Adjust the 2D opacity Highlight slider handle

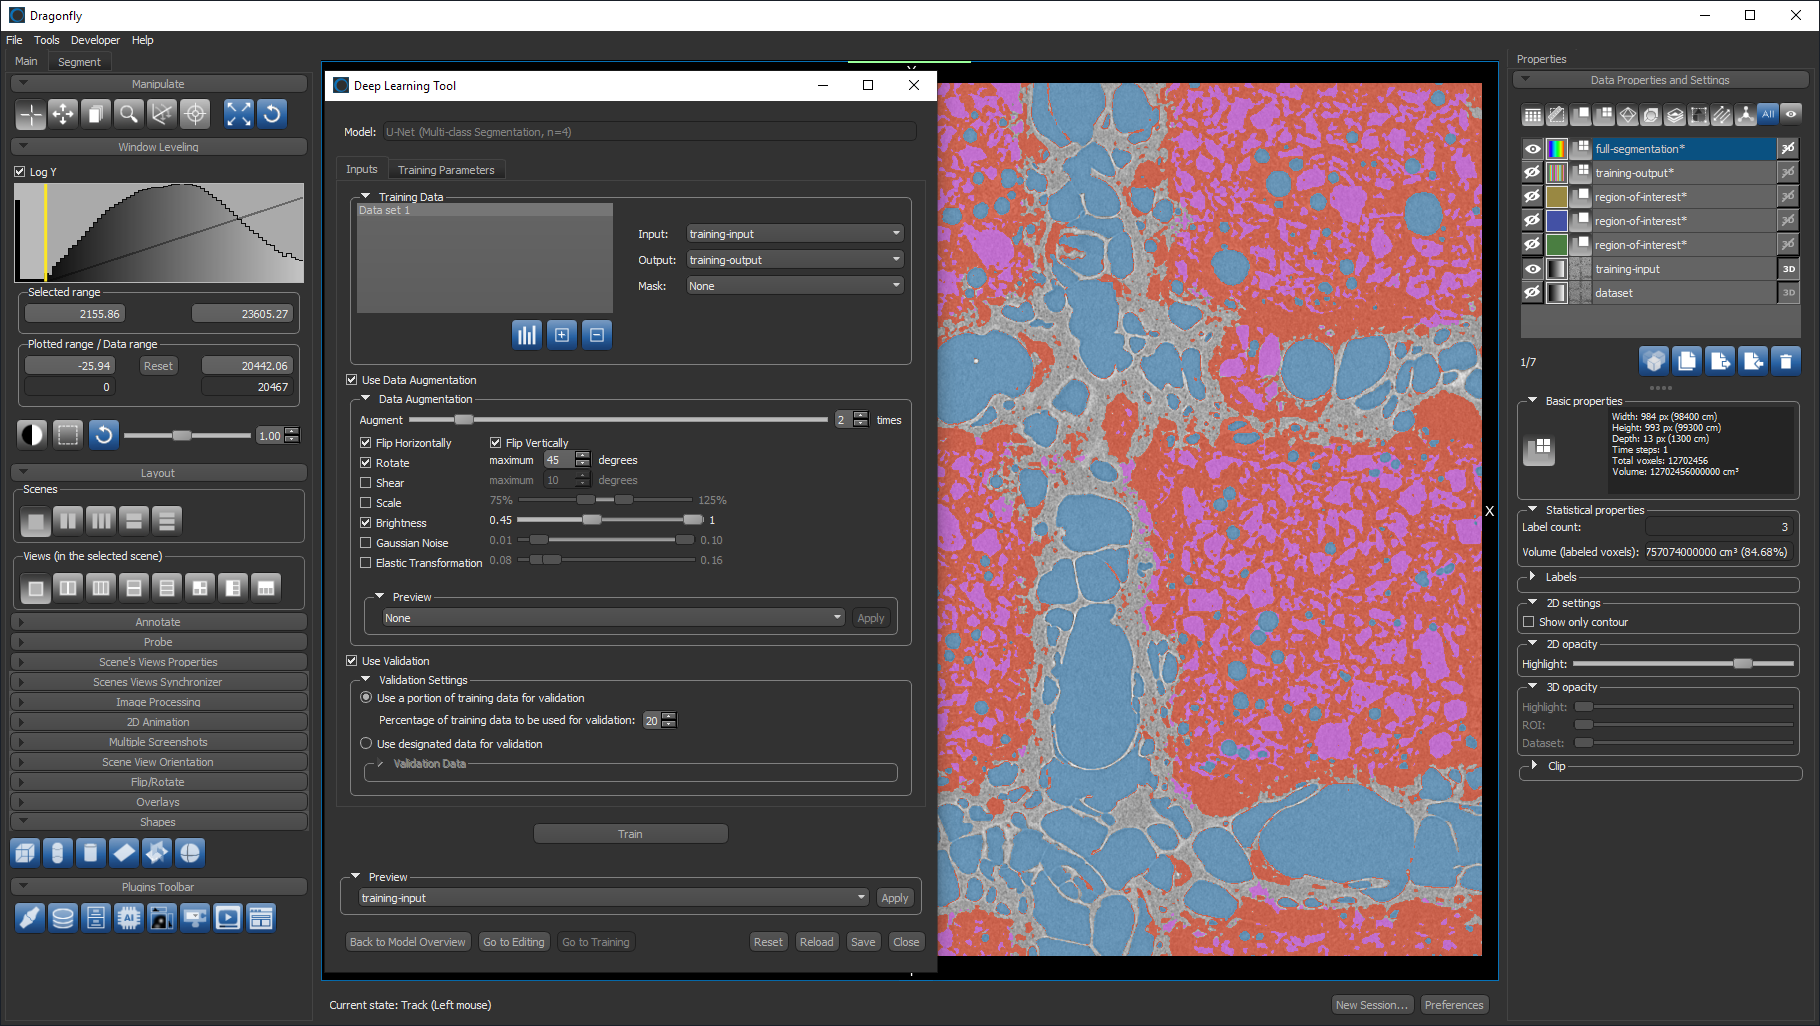tap(1743, 664)
